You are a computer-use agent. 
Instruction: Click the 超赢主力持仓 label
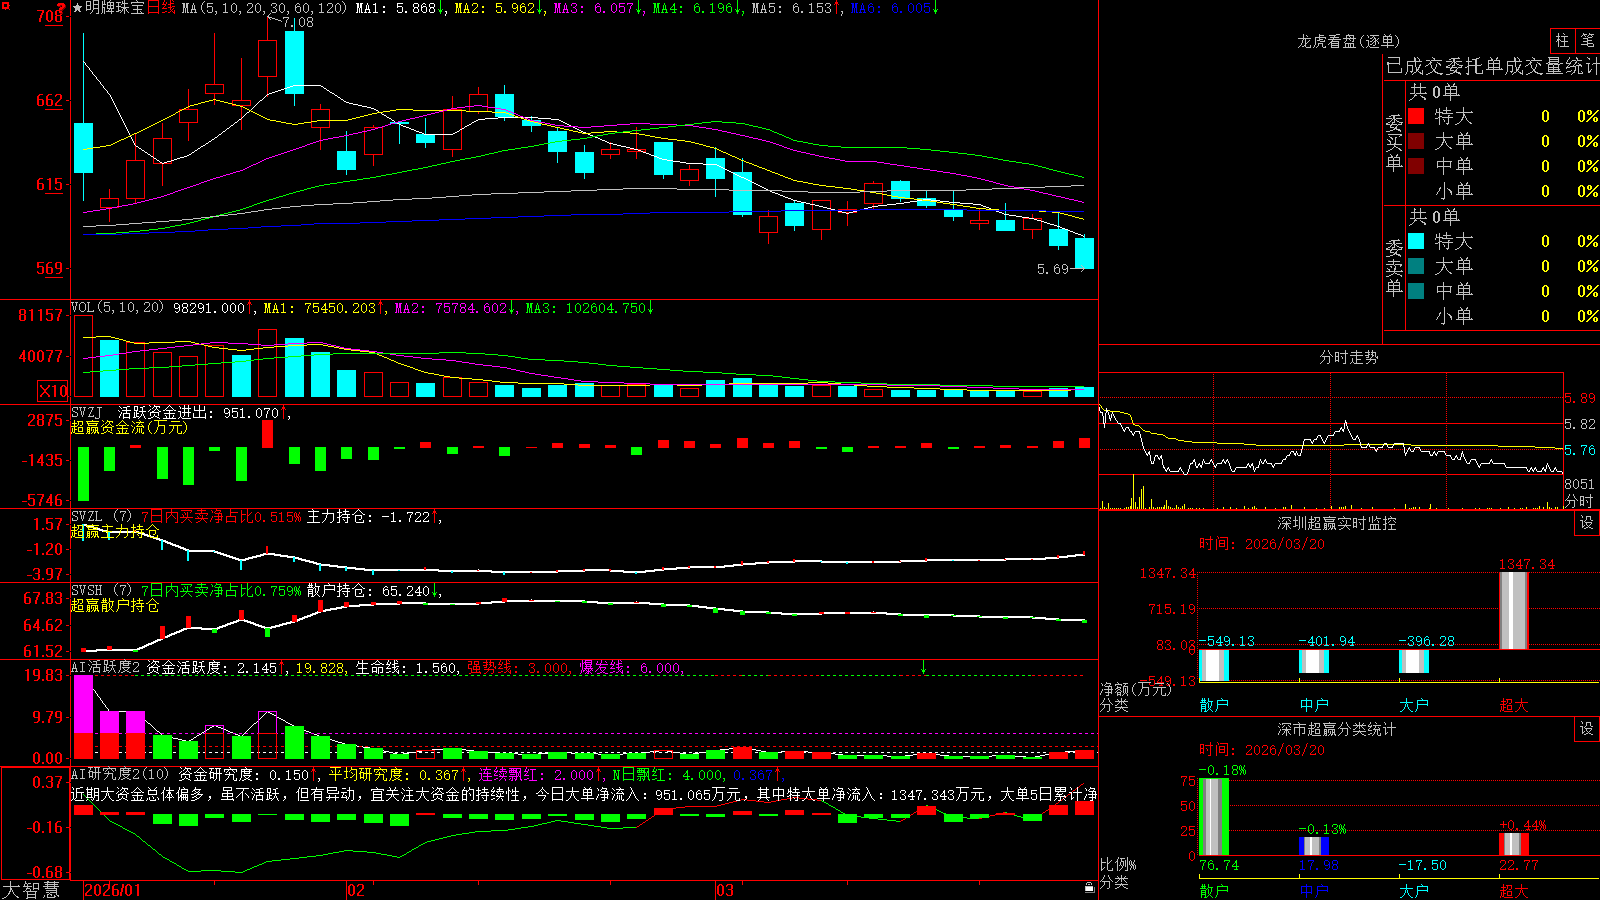(x=115, y=532)
